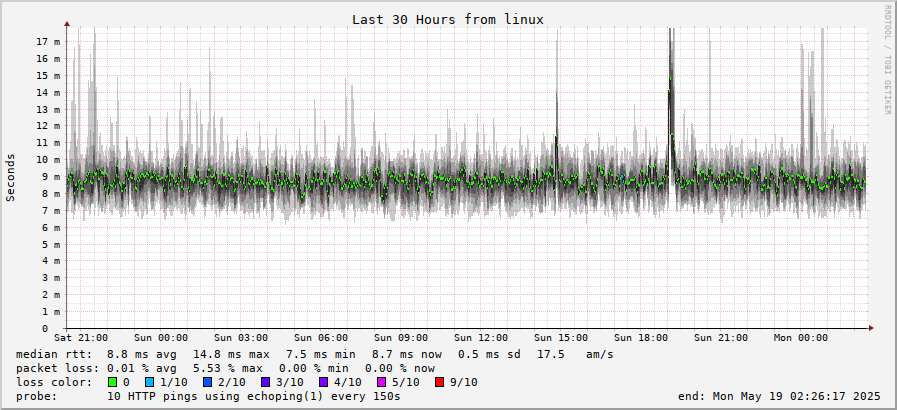
Task: Click the 'Sun 03:00' x-axis label
Action: tap(241, 338)
